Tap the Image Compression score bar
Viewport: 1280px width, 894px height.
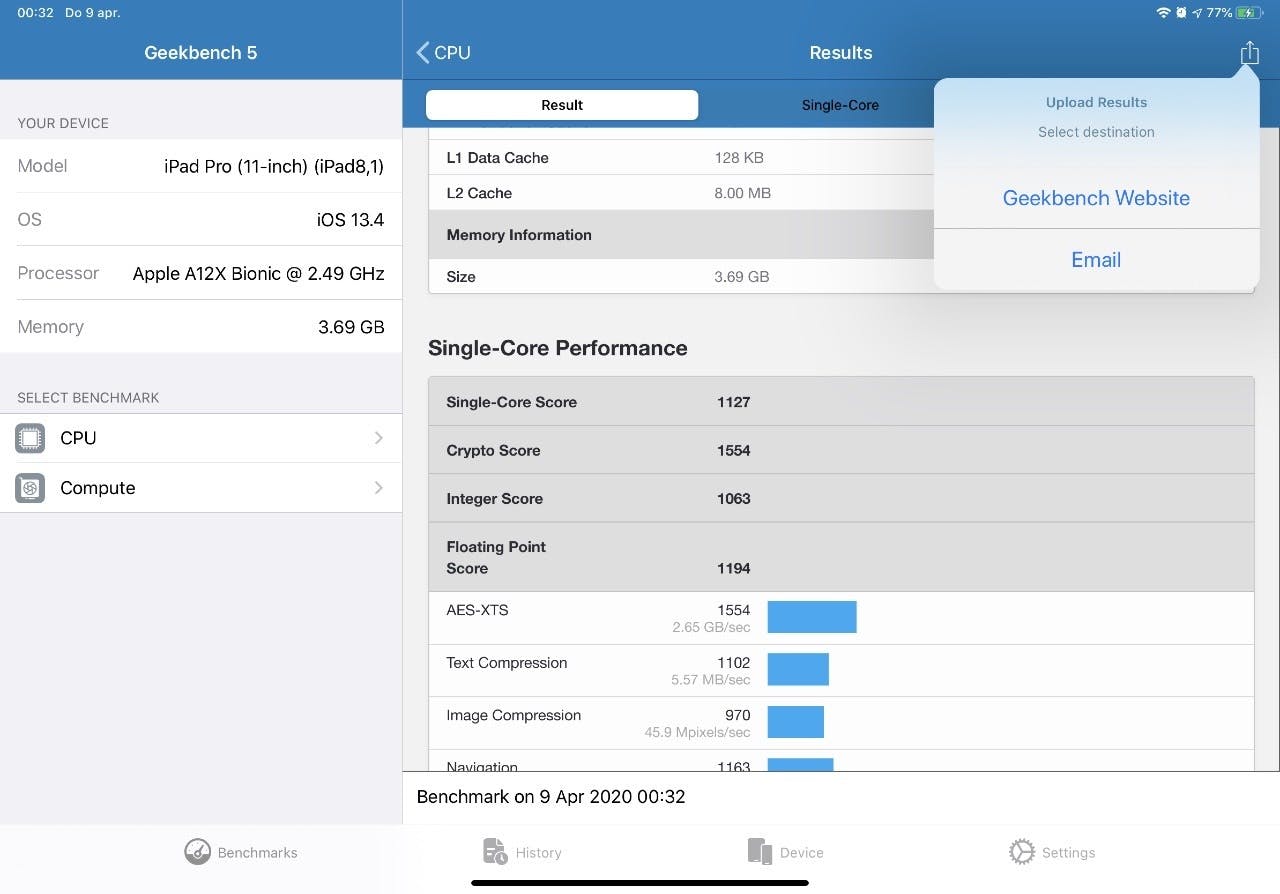pyautogui.click(x=796, y=722)
